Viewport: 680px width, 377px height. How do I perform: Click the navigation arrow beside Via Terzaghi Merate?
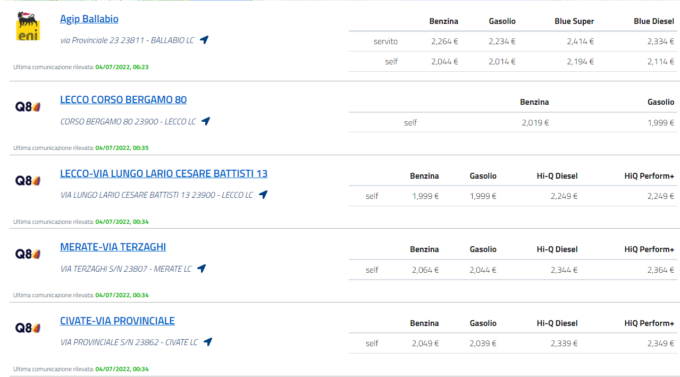(x=202, y=269)
